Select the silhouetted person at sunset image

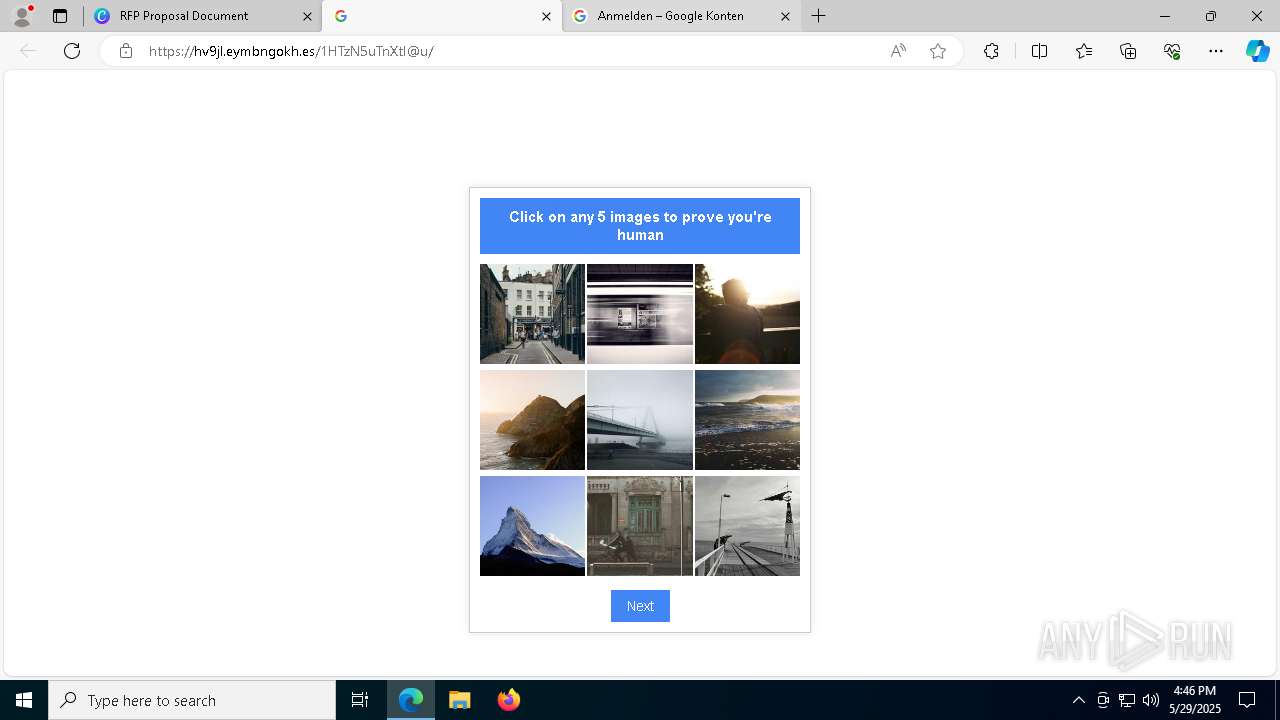pos(747,314)
